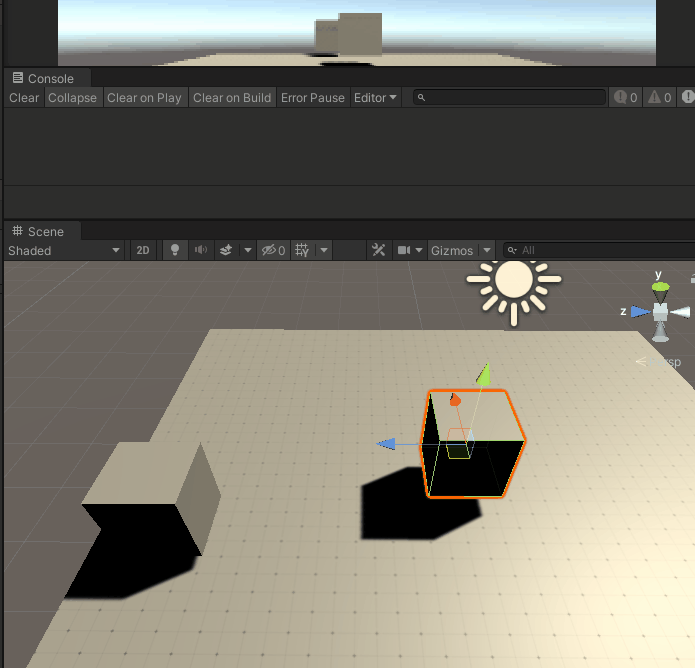Toggle Error Pause in the Console
This screenshot has width=695, height=668.
tap(312, 98)
